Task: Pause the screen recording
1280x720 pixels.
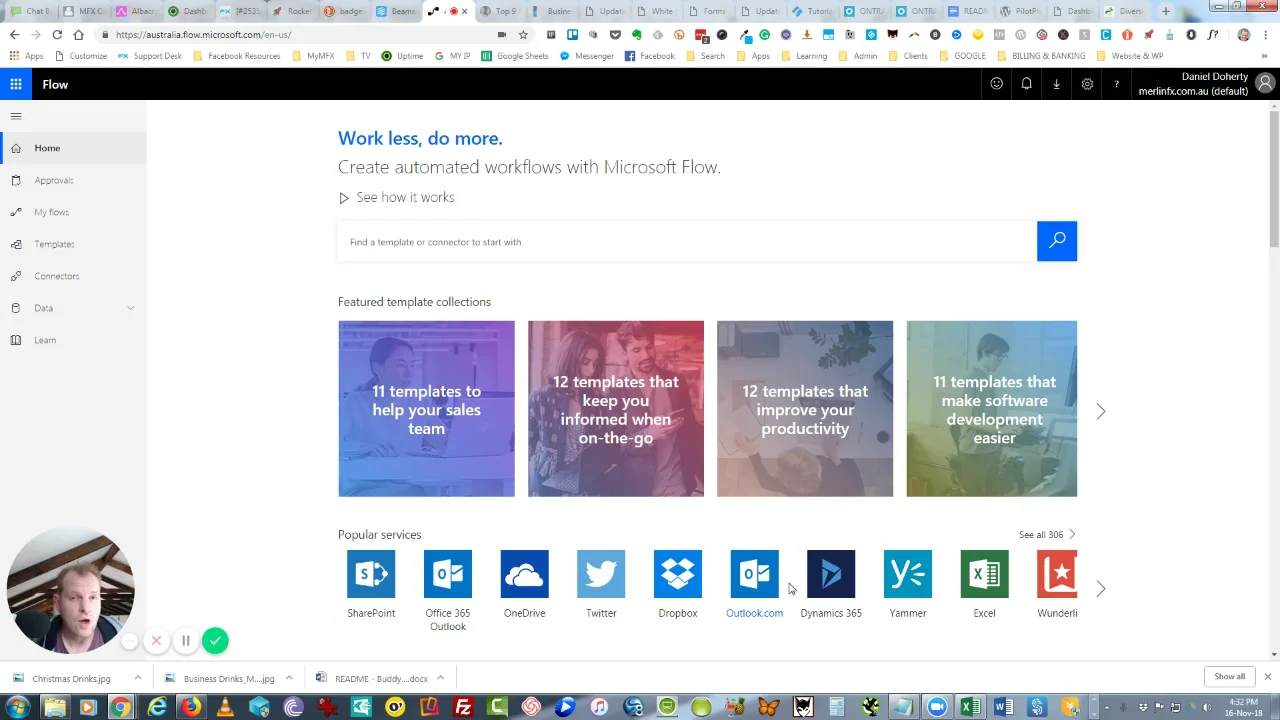Action: 186,641
